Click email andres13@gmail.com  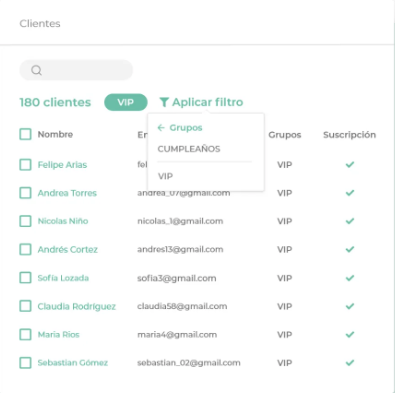[x=180, y=249]
